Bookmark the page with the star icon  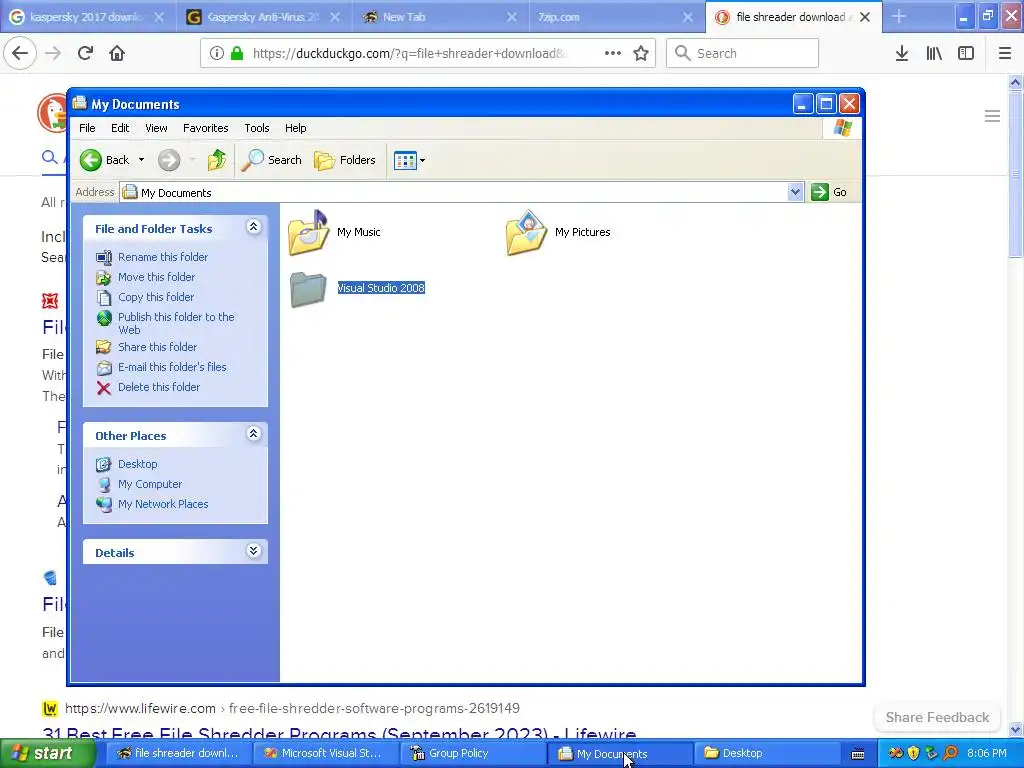(641, 54)
